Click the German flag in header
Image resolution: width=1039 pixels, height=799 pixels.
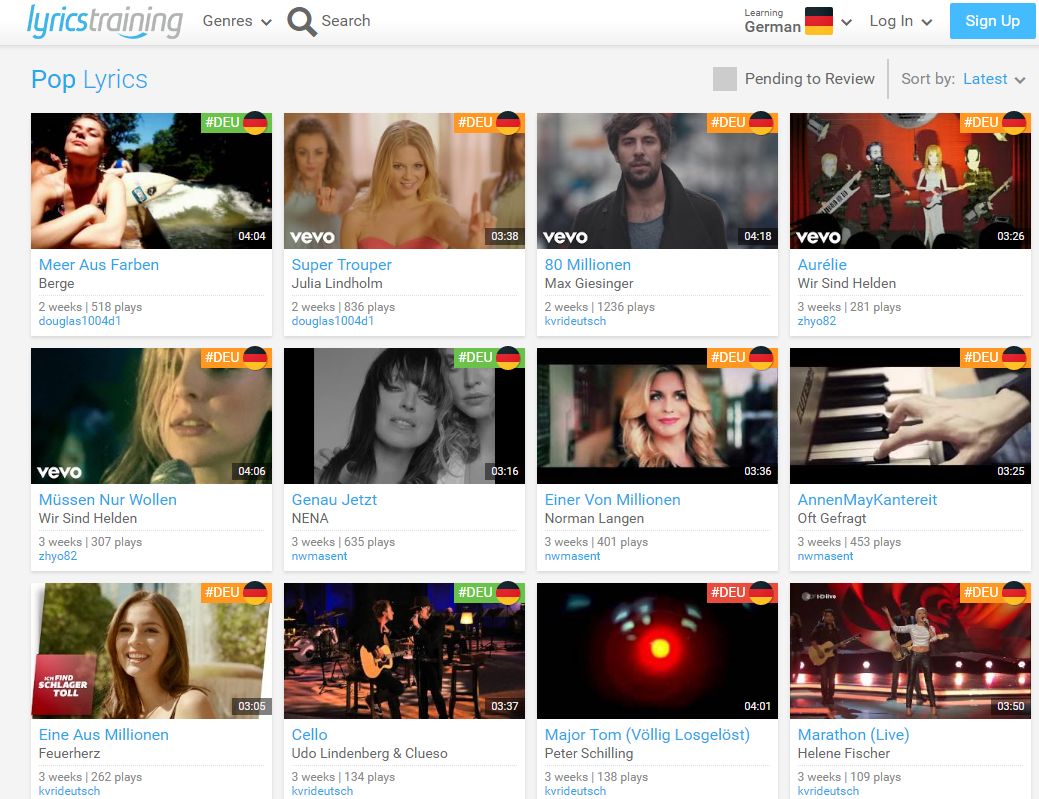pyautogui.click(x=819, y=21)
